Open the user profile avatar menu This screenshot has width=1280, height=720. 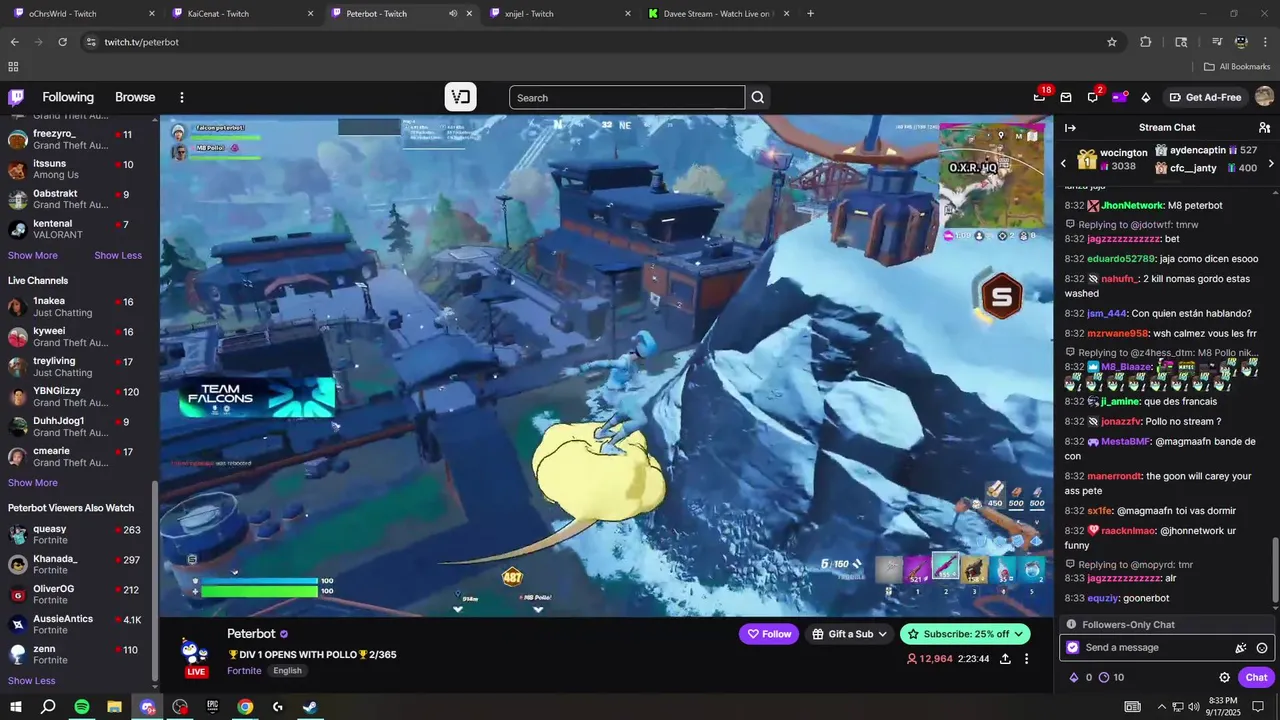[1264, 97]
